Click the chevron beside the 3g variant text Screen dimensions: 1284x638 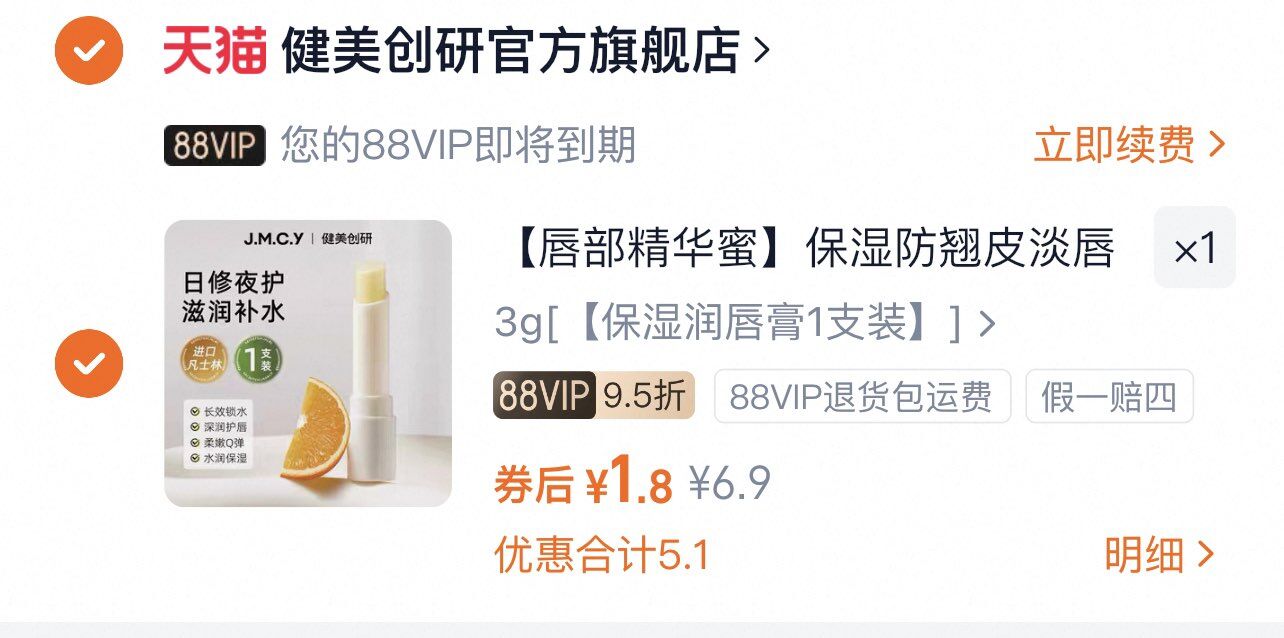click(x=987, y=324)
